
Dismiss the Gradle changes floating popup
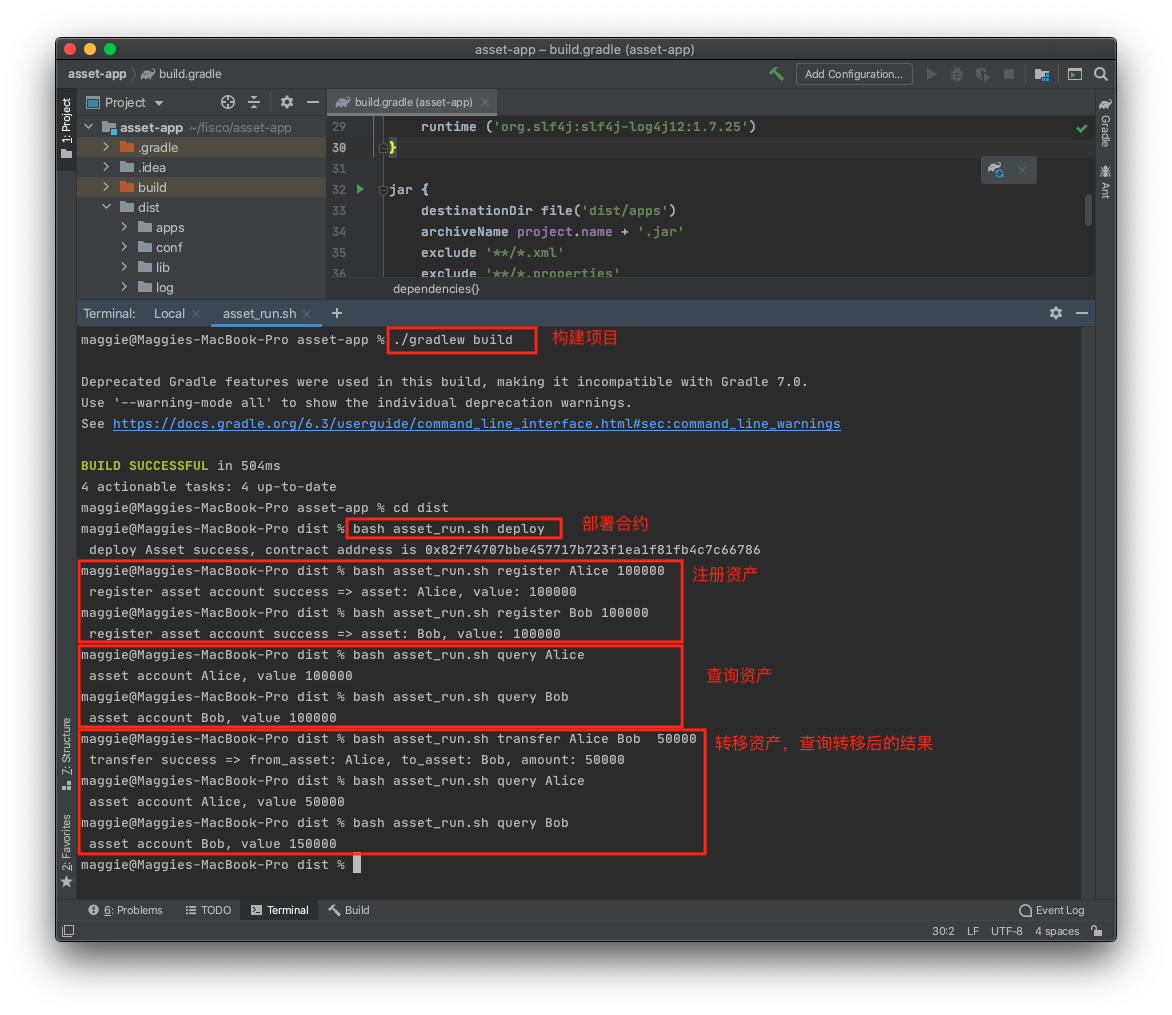coord(1022,170)
